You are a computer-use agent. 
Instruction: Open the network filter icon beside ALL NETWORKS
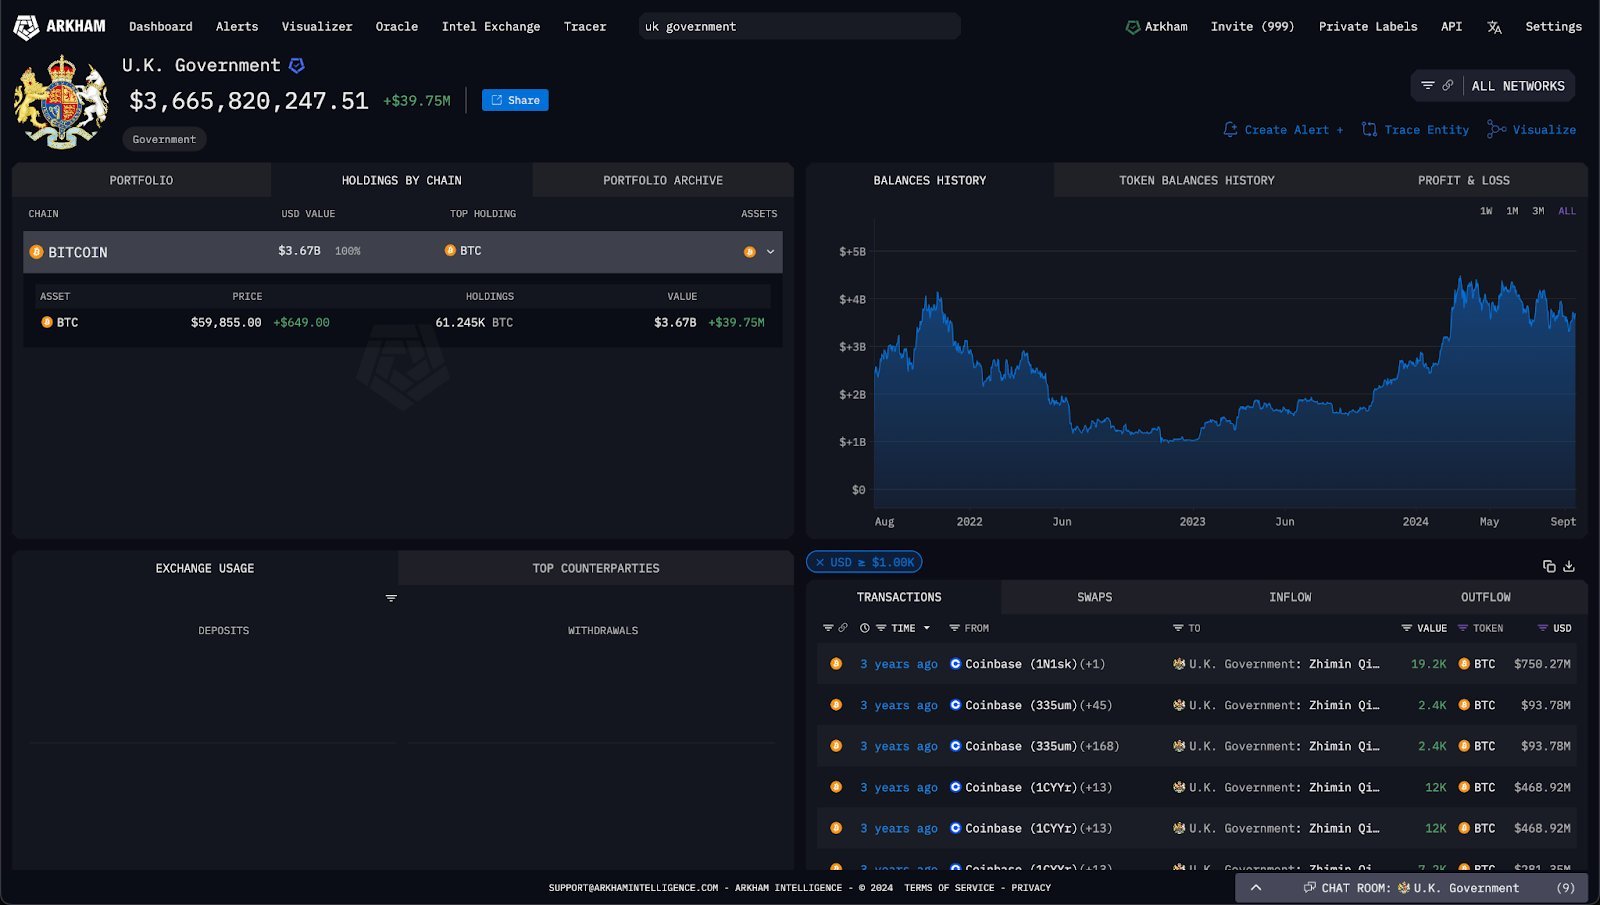coord(1428,85)
